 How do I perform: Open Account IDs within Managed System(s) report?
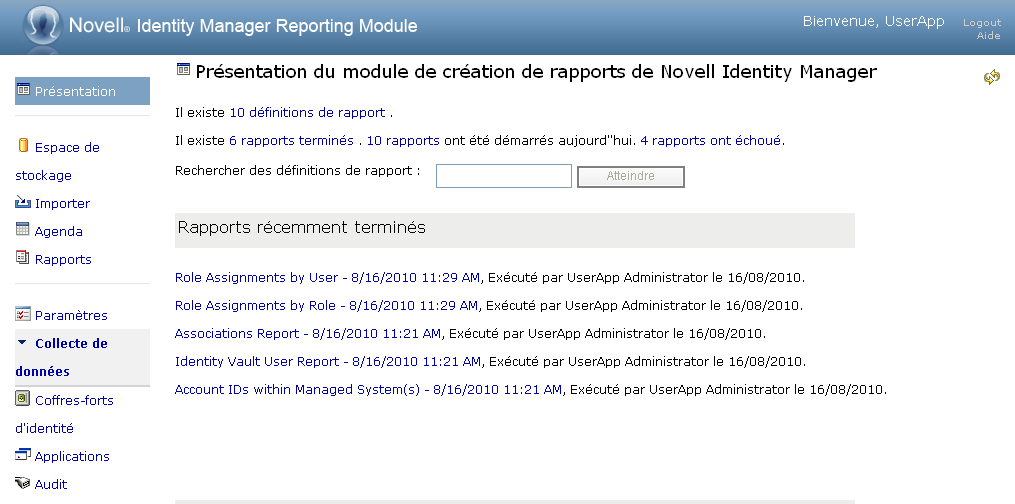(x=368, y=389)
